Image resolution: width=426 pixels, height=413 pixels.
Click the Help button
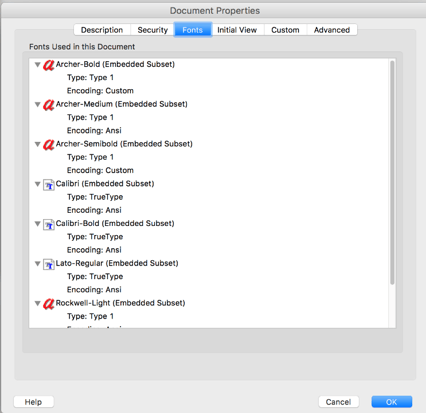click(33, 402)
